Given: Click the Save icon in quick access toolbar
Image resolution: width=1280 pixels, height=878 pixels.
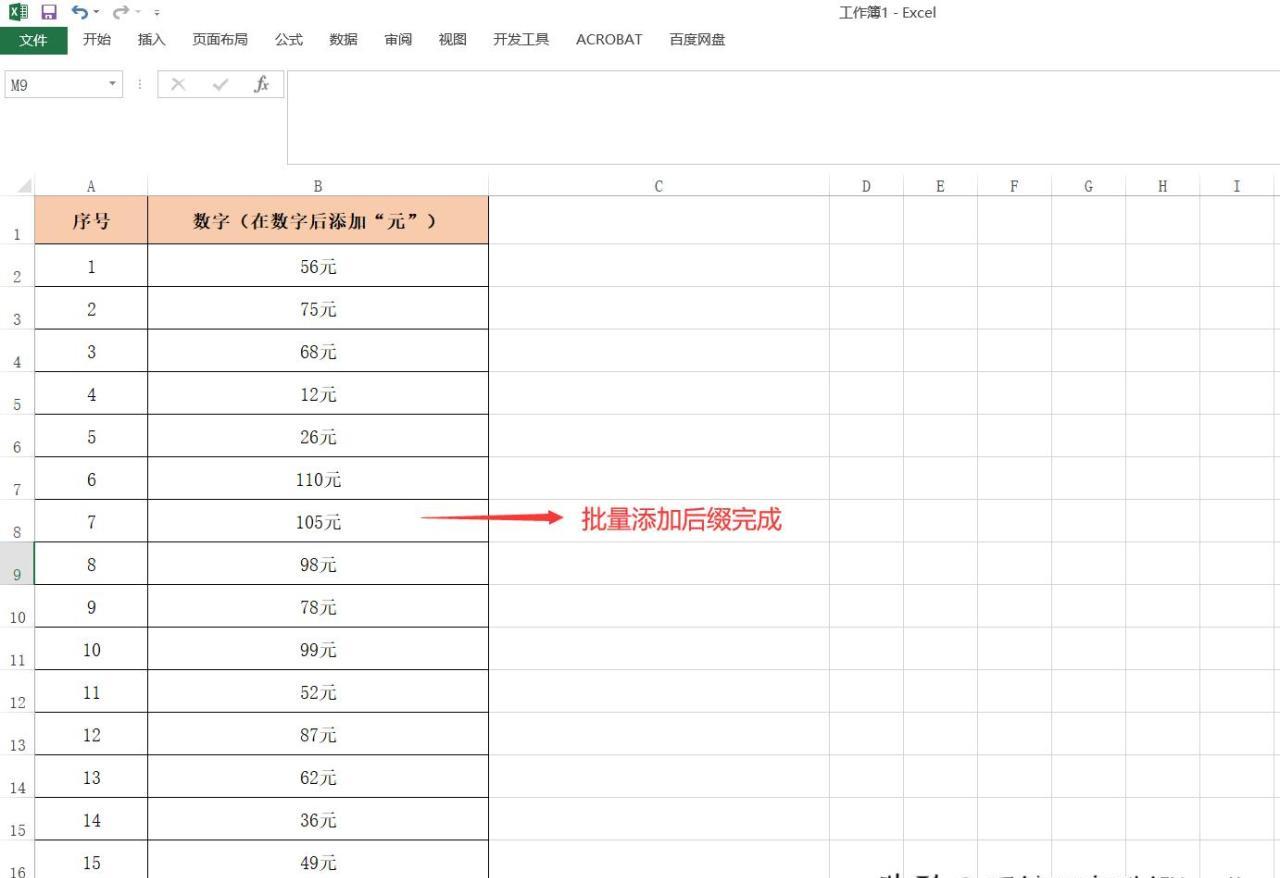Looking at the screenshot, I should click(x=48, y=13).
